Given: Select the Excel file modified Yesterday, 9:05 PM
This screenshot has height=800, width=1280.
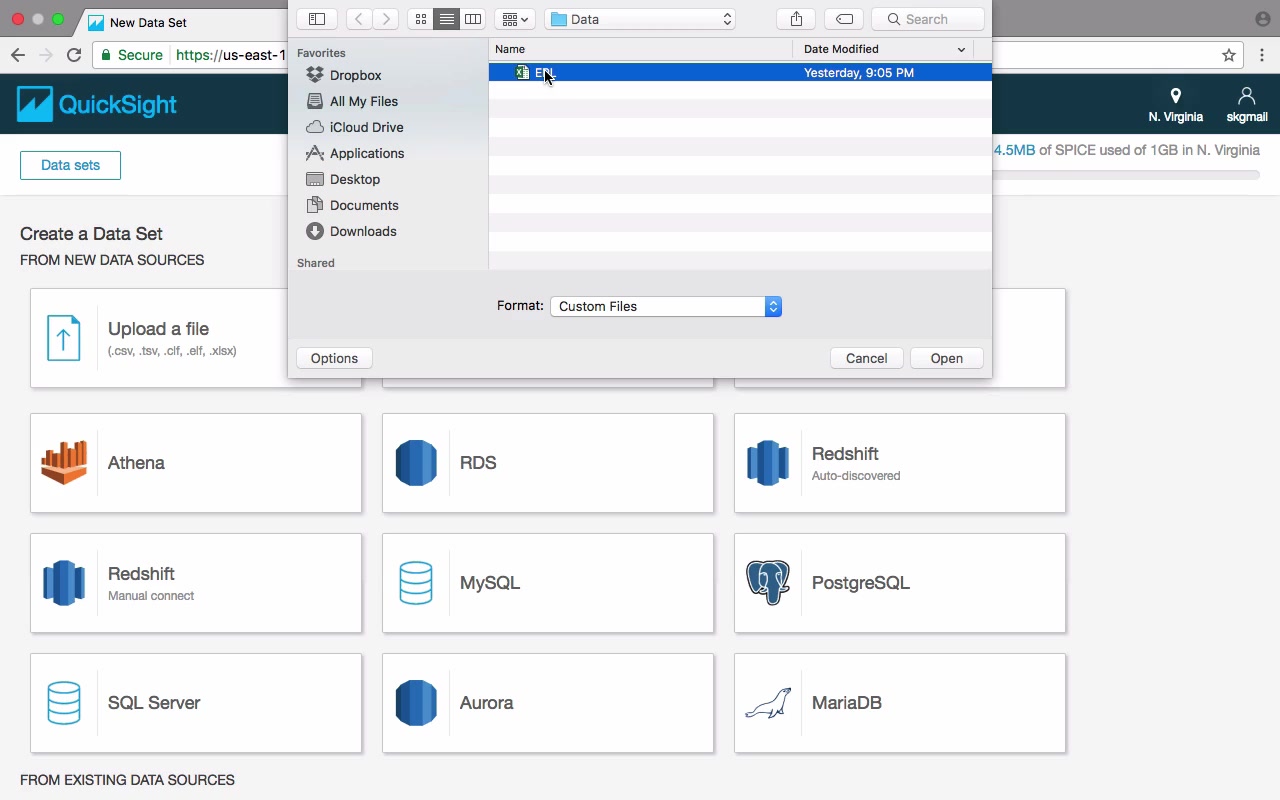Looking at the screenshot, I should pos(740,72).
